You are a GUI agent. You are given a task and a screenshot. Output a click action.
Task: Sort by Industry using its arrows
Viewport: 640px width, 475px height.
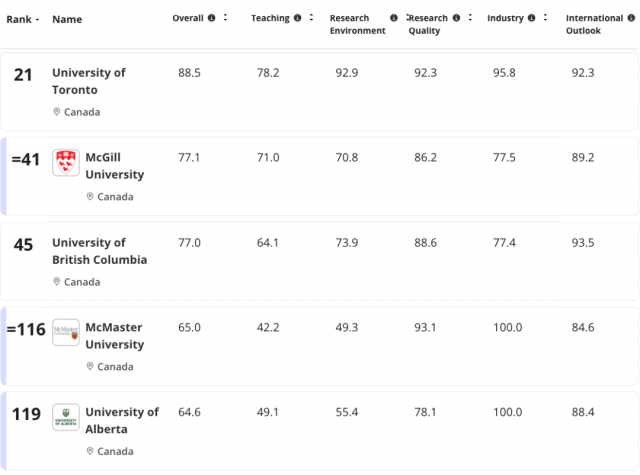pyautogui.click(x=546, y=18)
